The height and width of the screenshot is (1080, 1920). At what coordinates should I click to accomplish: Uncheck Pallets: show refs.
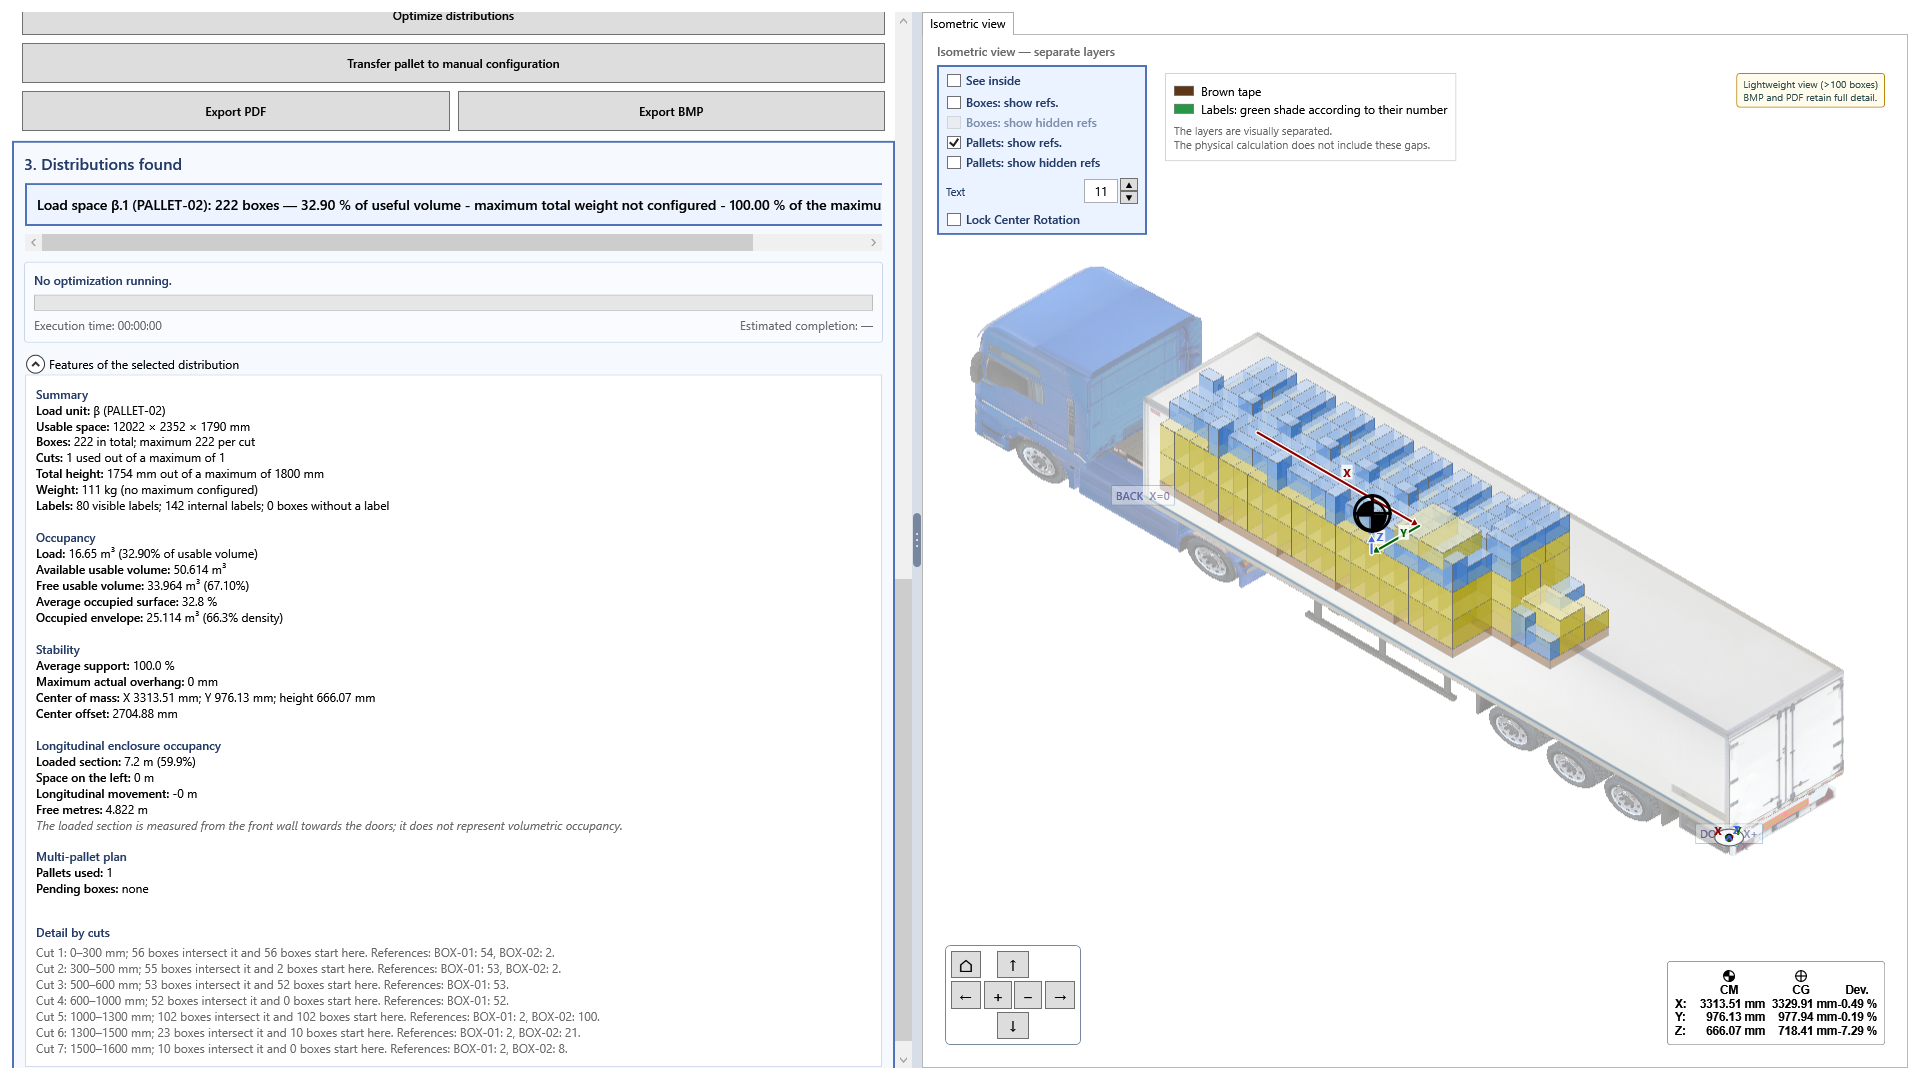pos(954,143)
